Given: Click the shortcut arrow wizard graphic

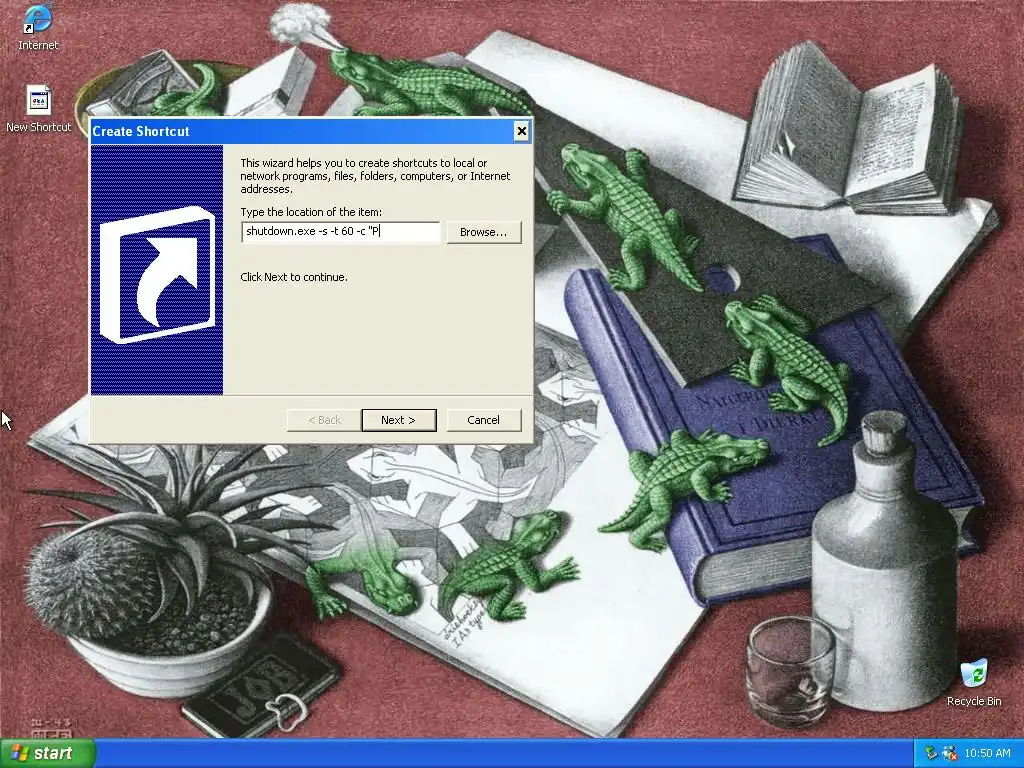Looking at the screenshot, I should pos(157,270).
